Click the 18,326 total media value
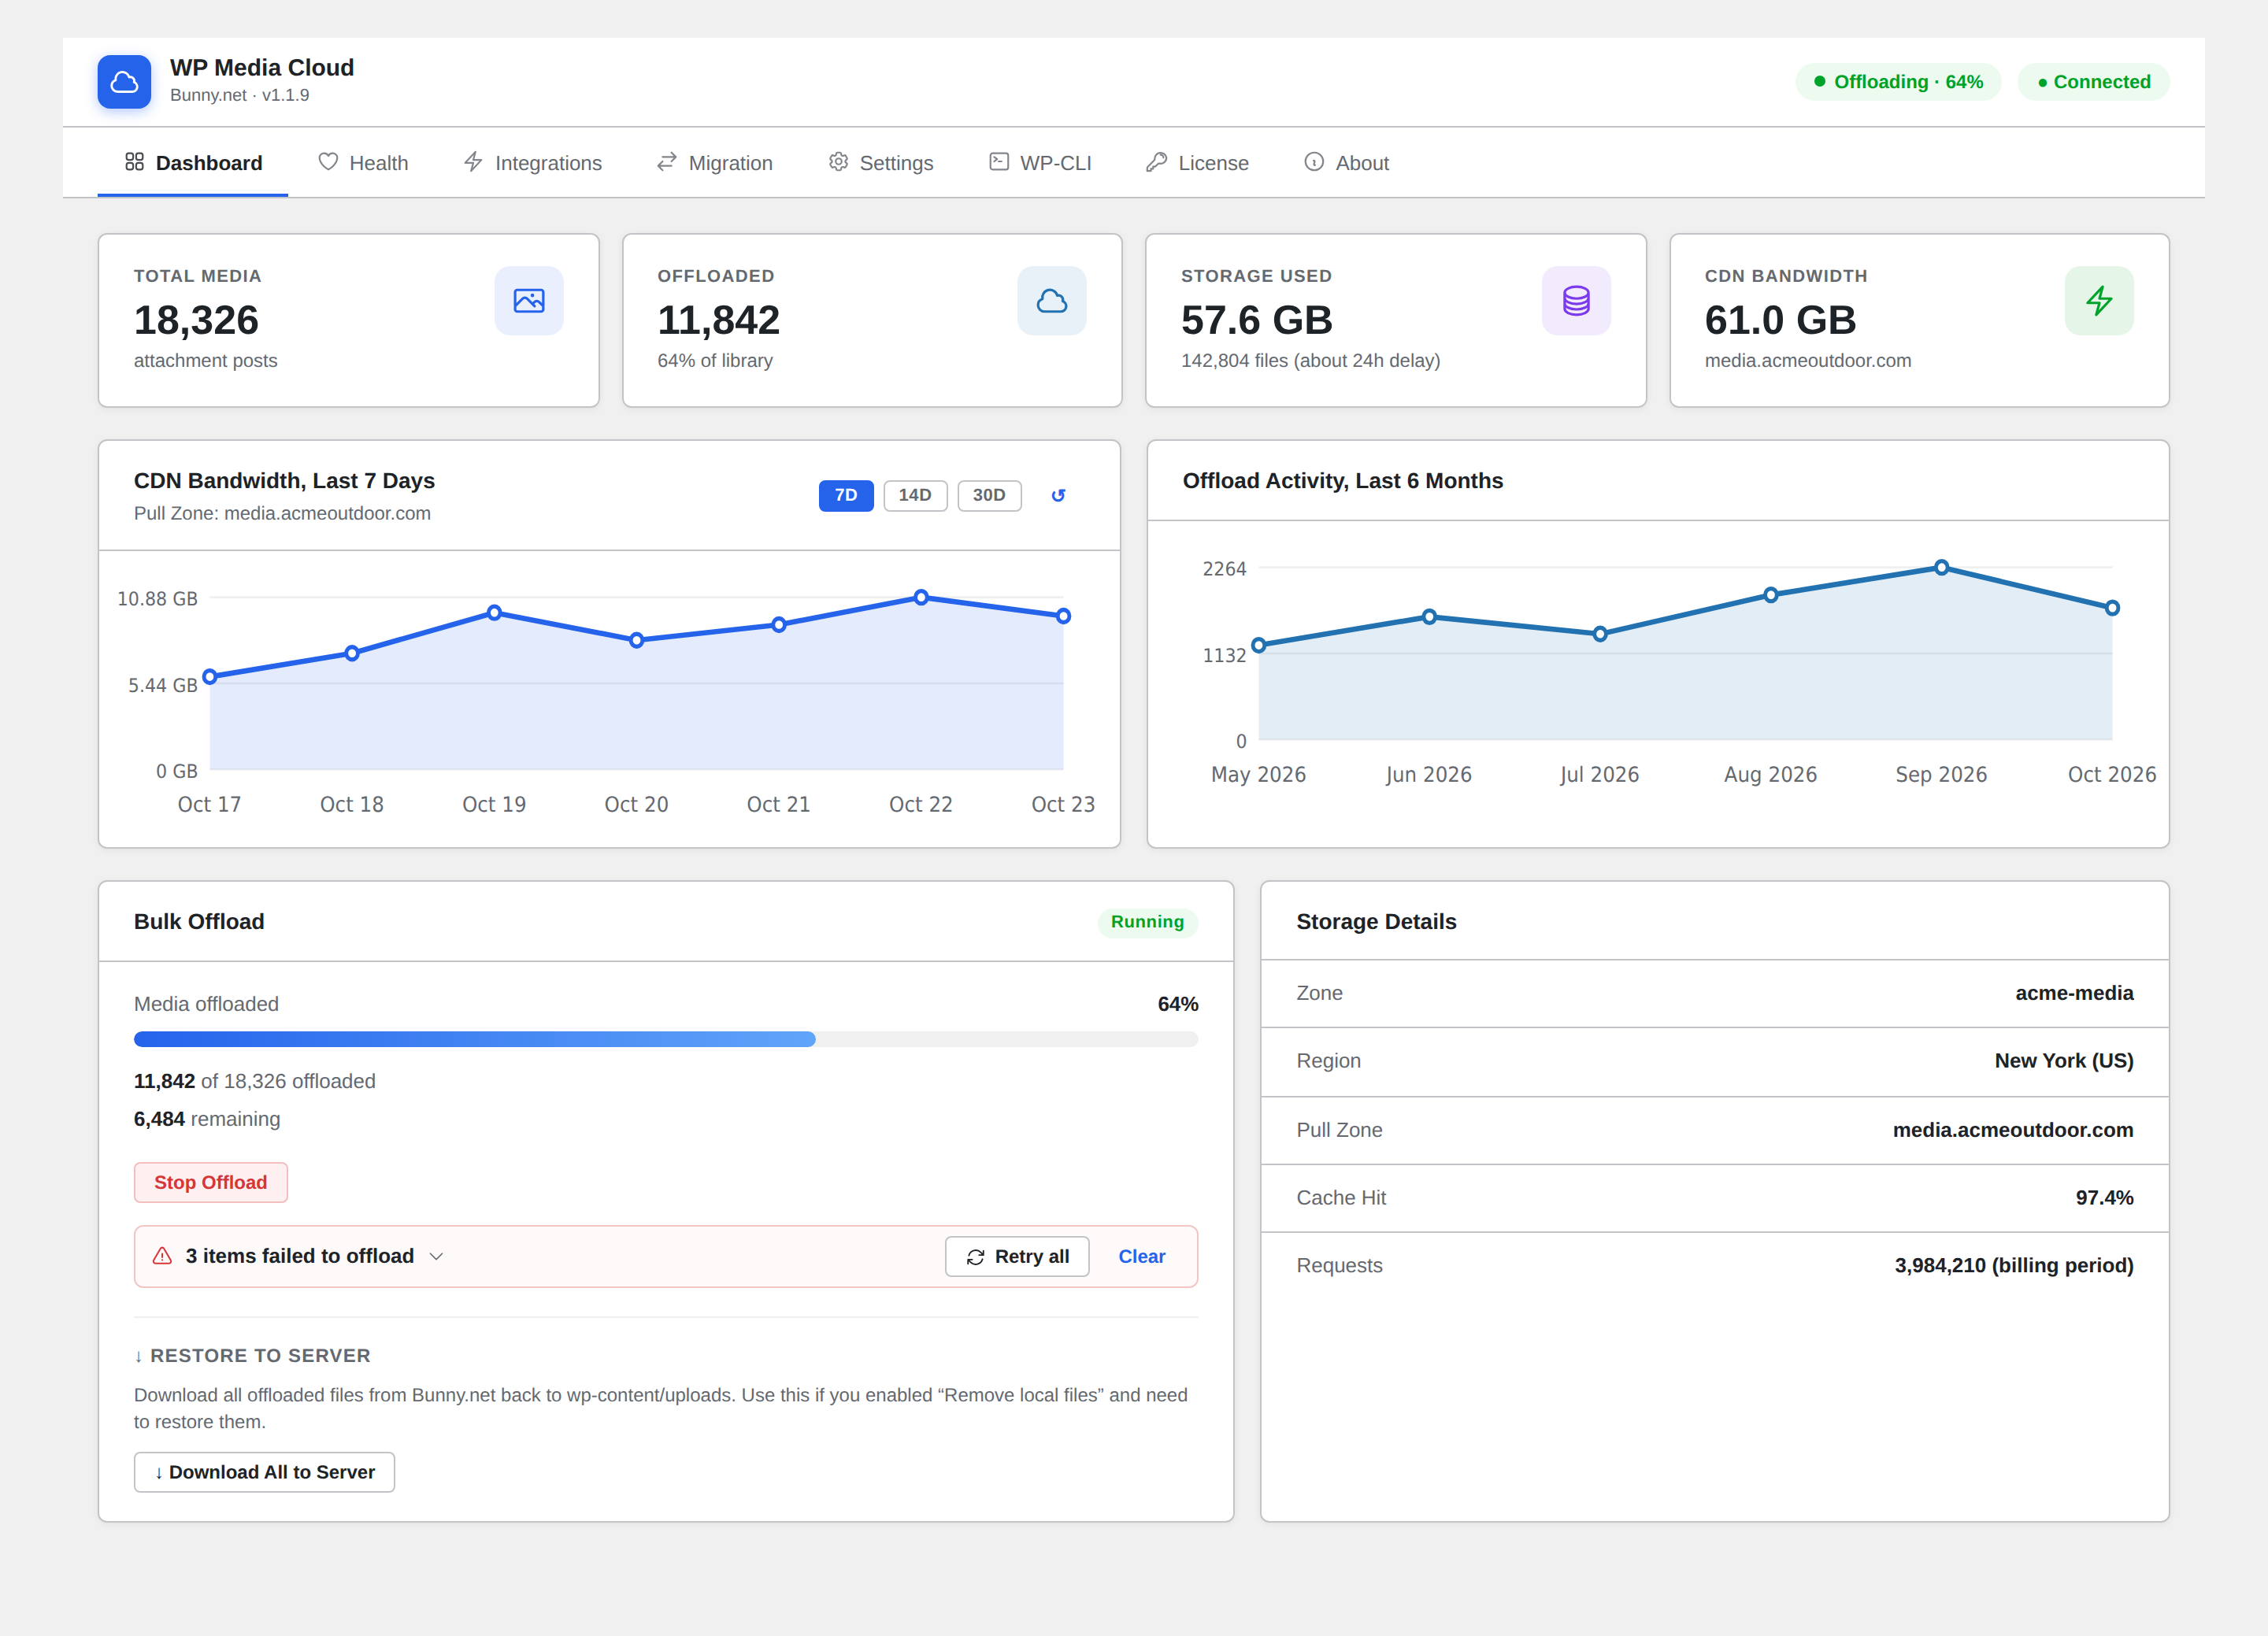Screen dimensions: 2268x1636 196,320
